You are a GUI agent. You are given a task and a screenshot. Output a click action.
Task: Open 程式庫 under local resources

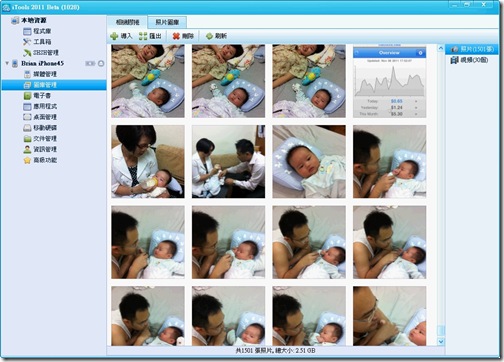(37, 31)
